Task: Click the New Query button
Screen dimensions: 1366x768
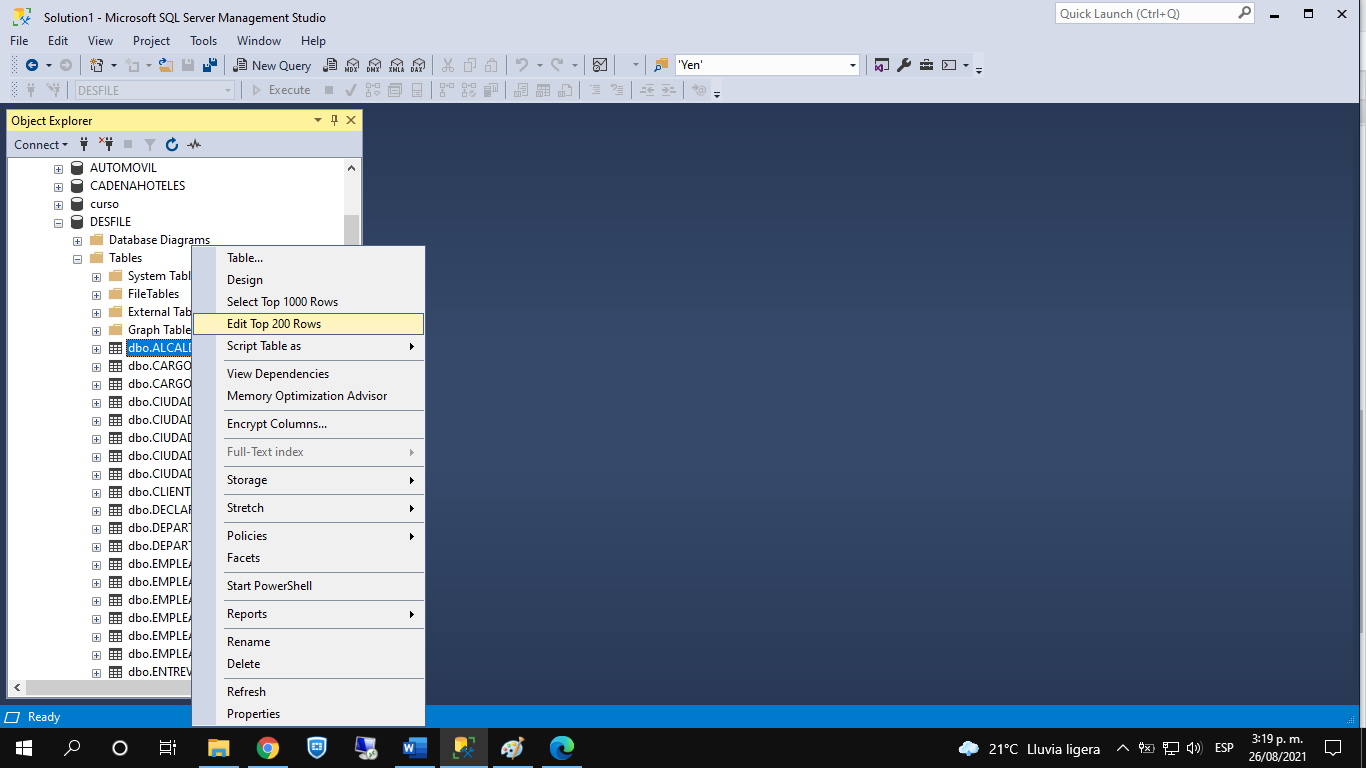Action: 272,65
